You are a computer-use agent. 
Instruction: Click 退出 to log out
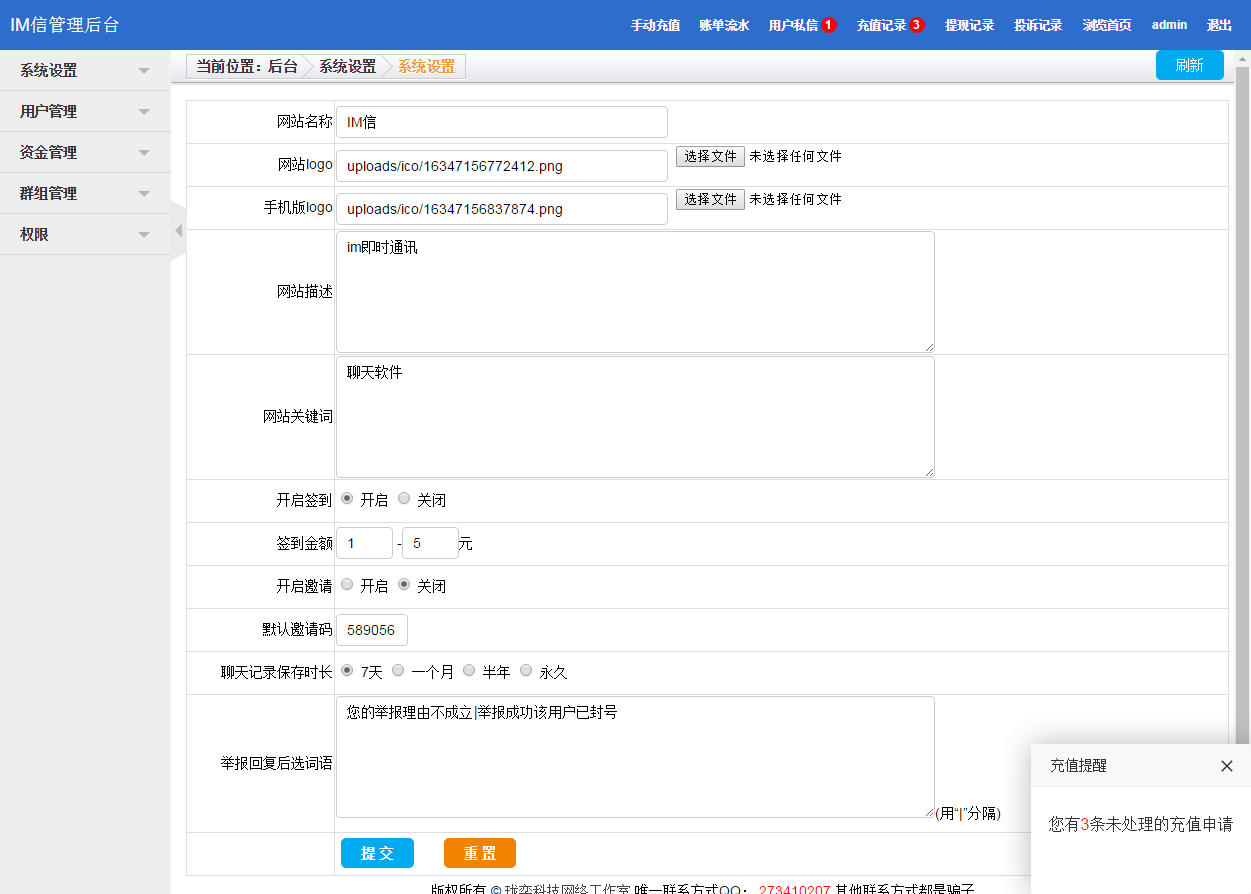coord(1219,25)
